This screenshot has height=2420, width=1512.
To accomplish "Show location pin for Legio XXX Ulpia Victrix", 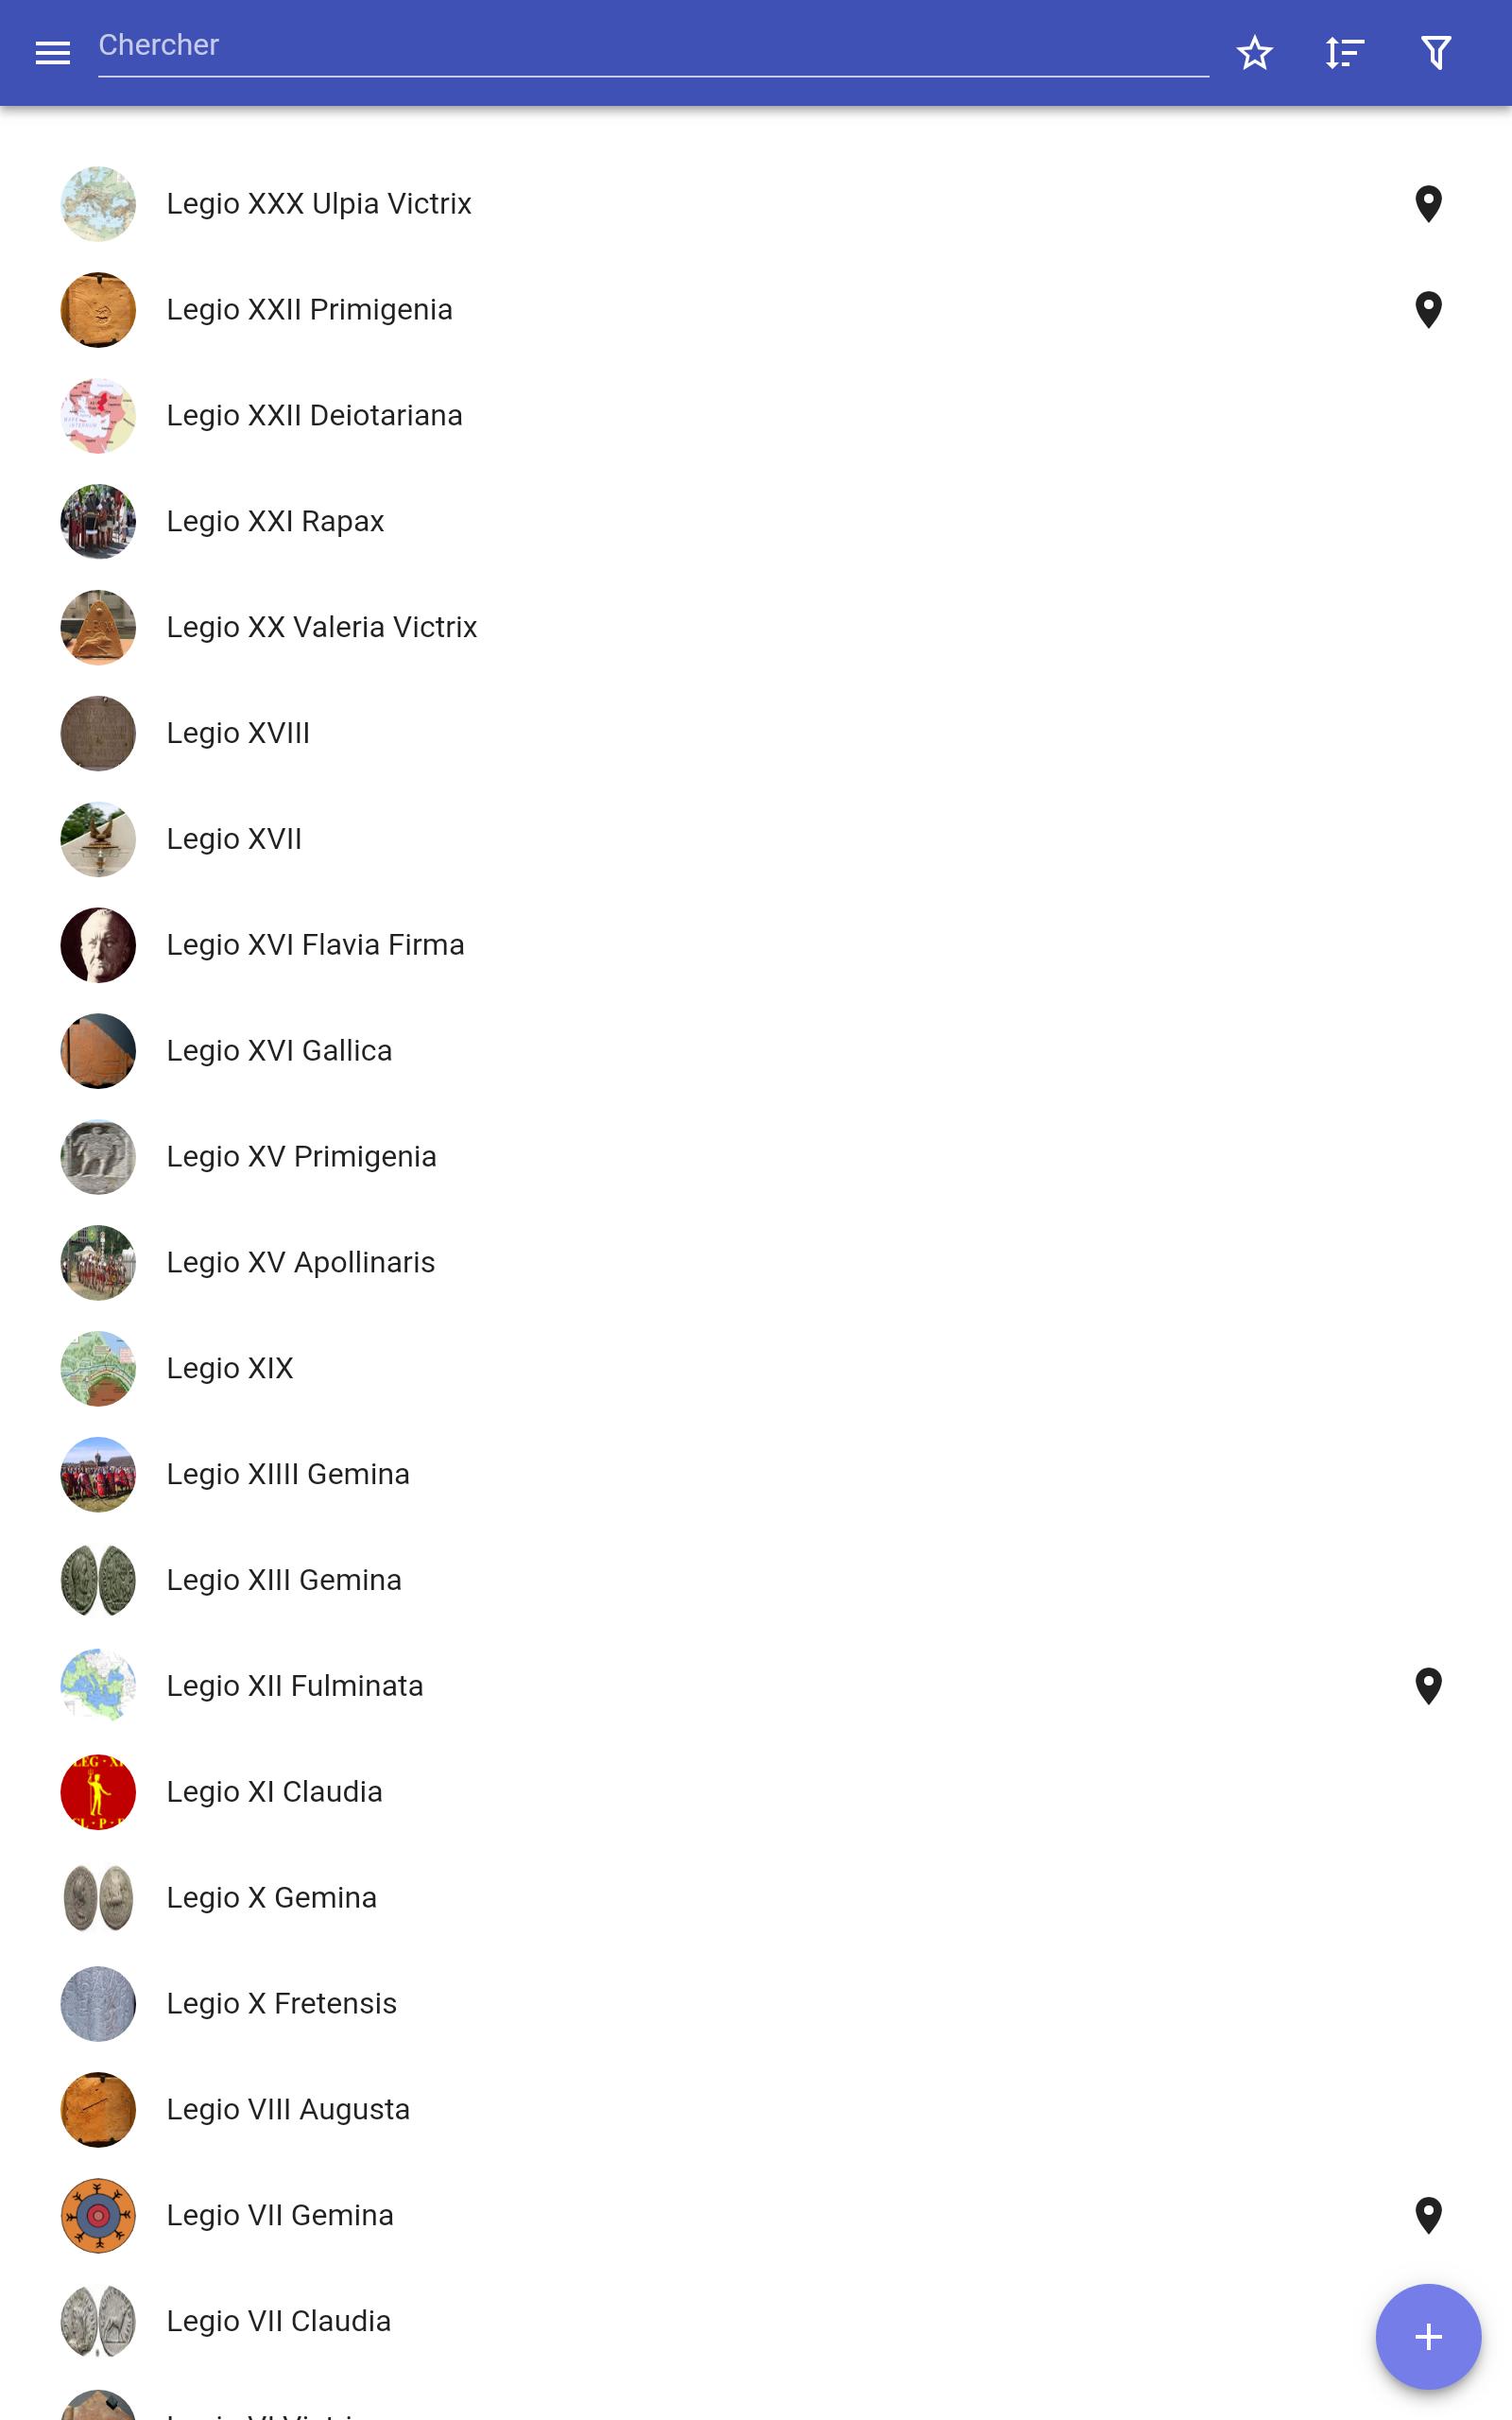I will pyautogui.click(x=1428, y=204).
